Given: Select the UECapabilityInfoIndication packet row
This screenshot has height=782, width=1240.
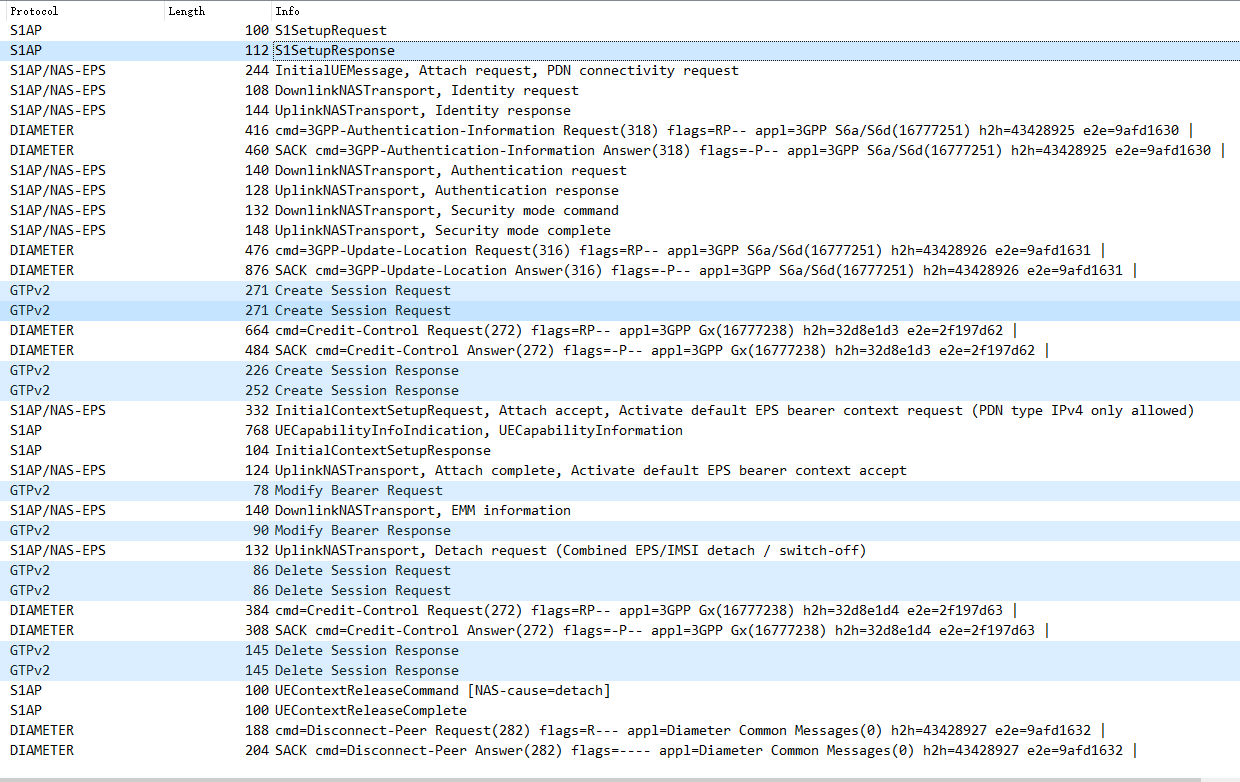Looking at the screenshot, I should pos(620,431).
